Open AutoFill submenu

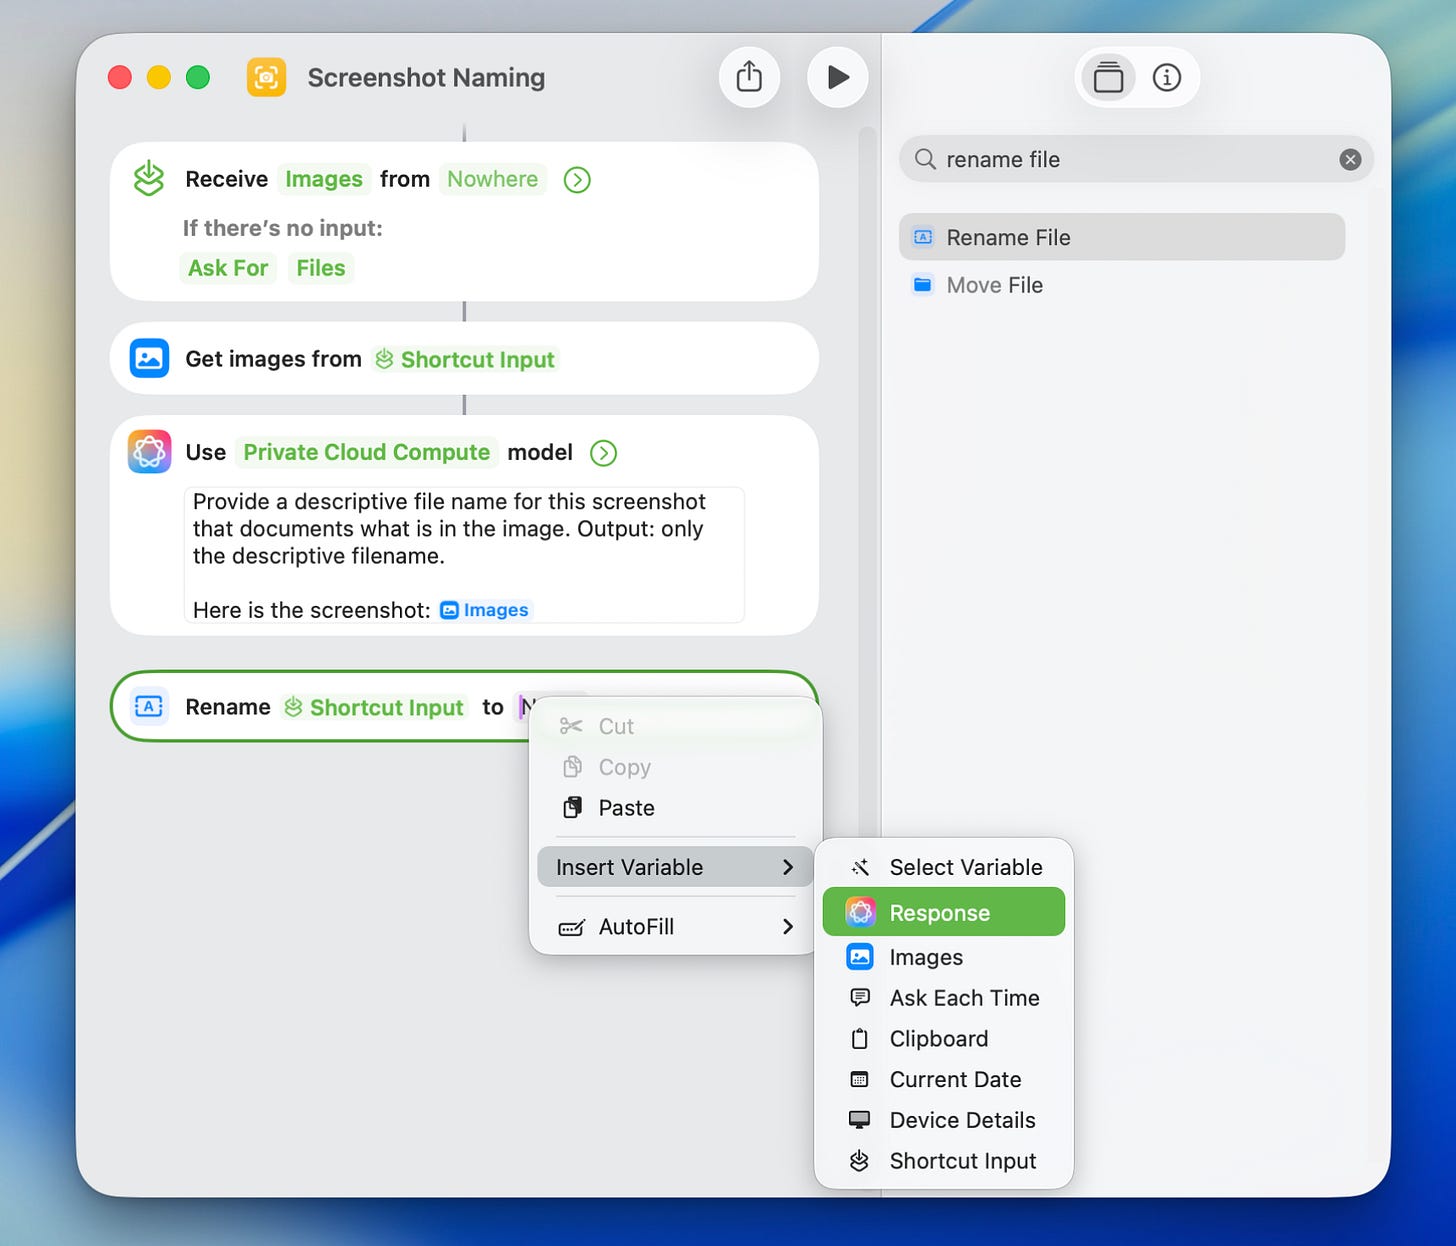(676, 927)
